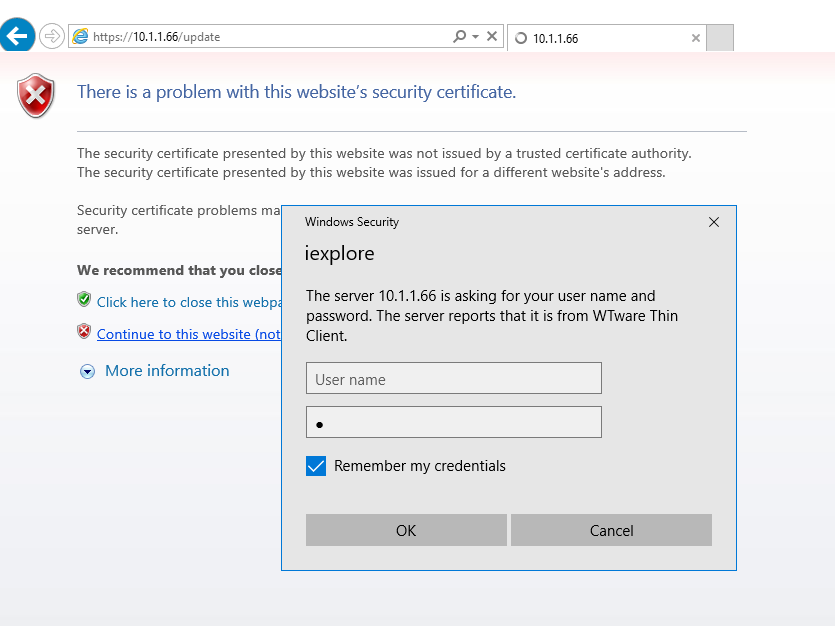Dismiss the Windows Security dialog with its X
This screenshot has width=835, height=626.
(713, 222)
